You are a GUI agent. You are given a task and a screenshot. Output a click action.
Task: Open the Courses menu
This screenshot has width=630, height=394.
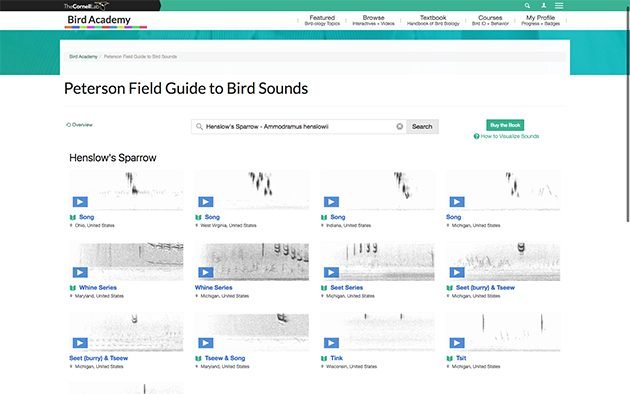[490, 20]
